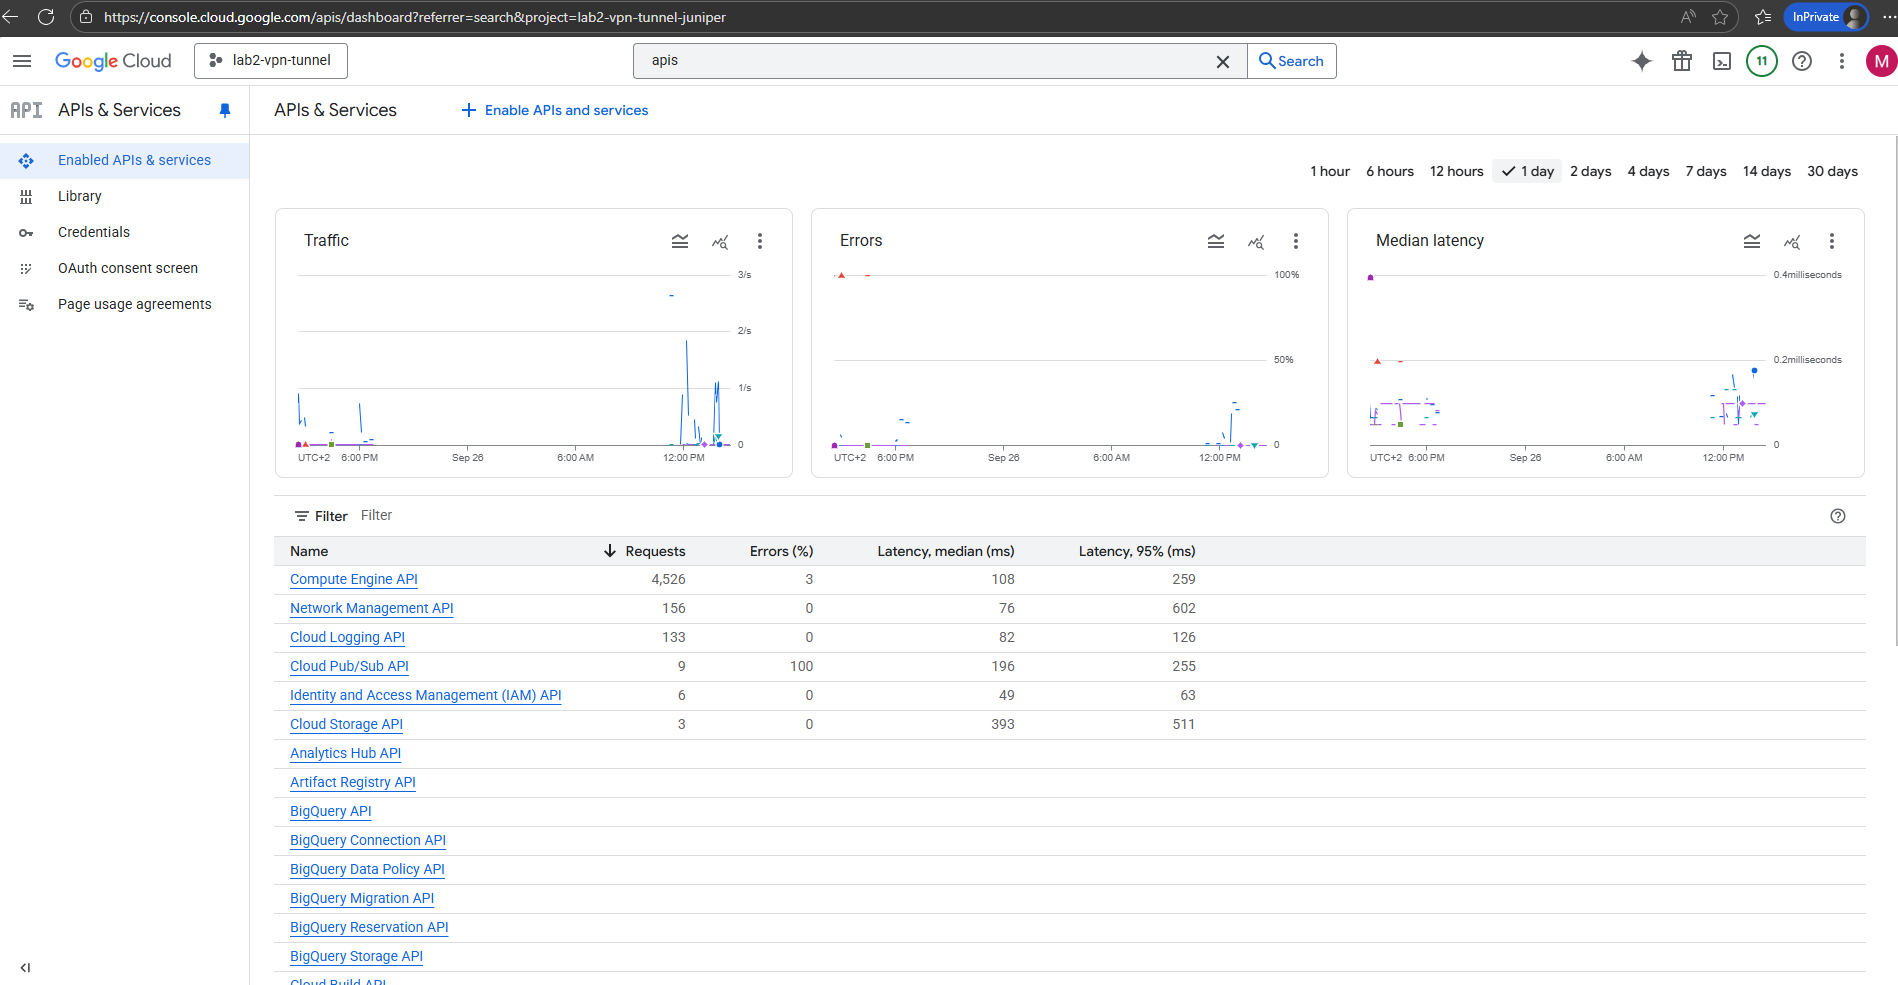Image resolution: width=1898 pixels, height=985 pixels.
Task: Select 7 days time range
Action: tap(1706, 171)
